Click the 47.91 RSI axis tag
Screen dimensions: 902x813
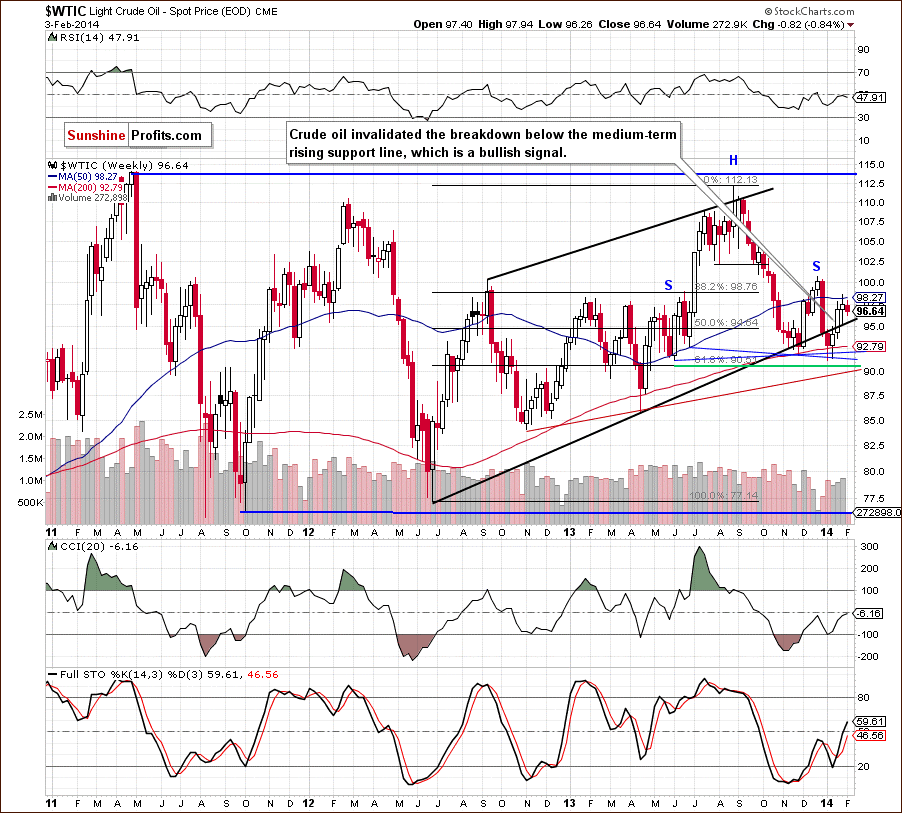pyautogui.click(x=870, y=97)
